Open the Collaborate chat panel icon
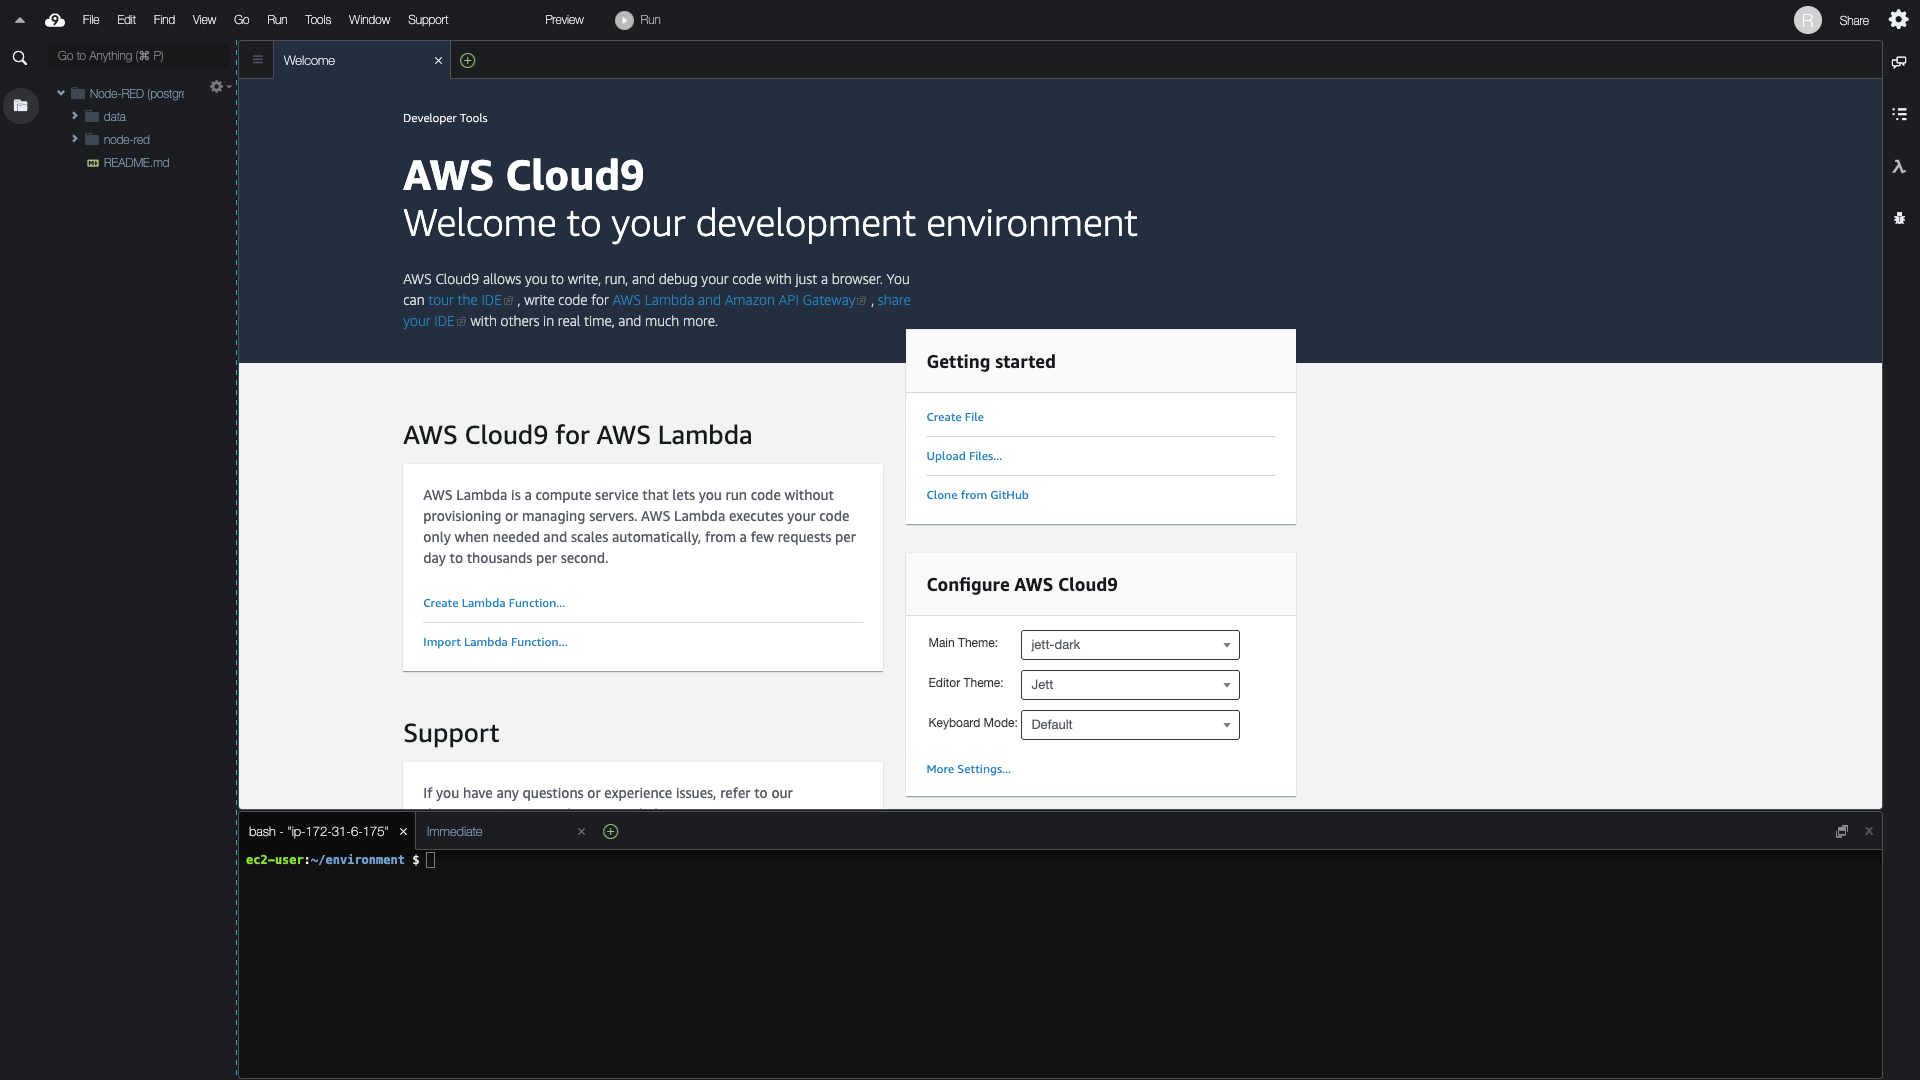The image size is (1920, 1080). [1899, 62]
